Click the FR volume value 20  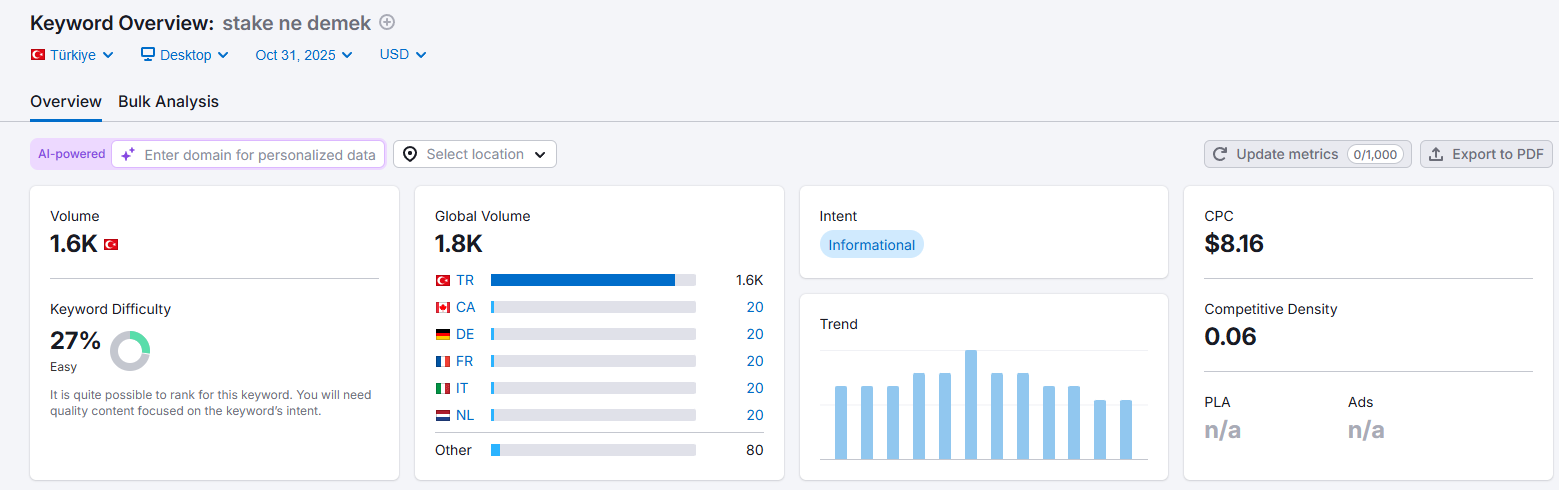click(x=755, y=361)
